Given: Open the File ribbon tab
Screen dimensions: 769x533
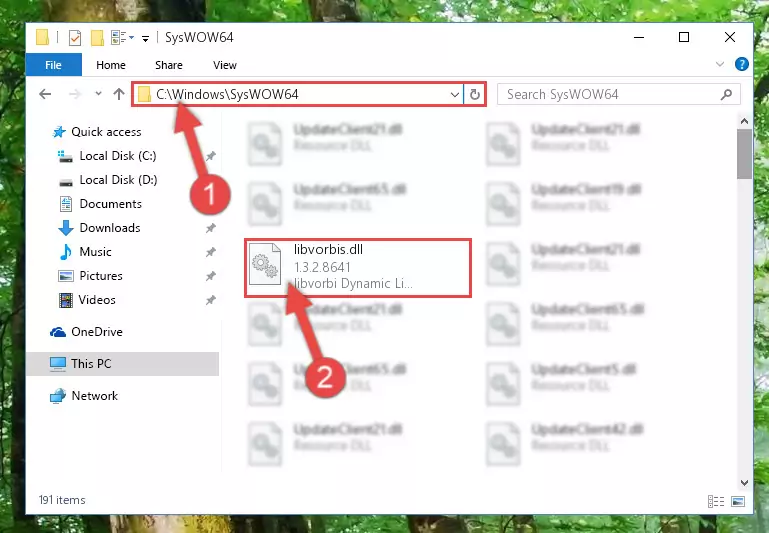Looking at the screenshot, I should click(x=53, y=65).
